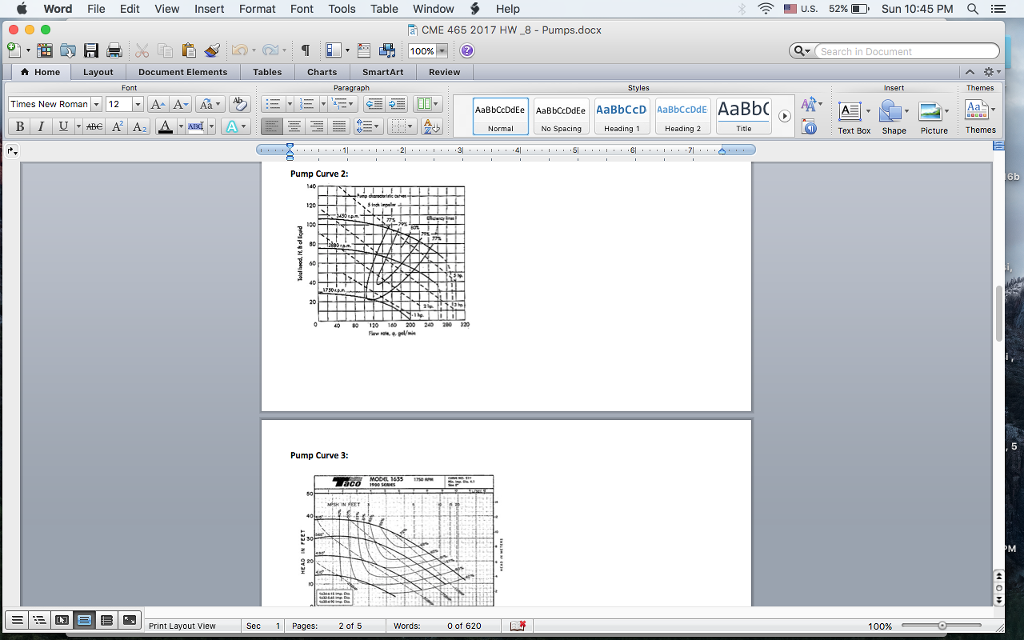Click the Clear Formatting eraser icon

[239, 104]
